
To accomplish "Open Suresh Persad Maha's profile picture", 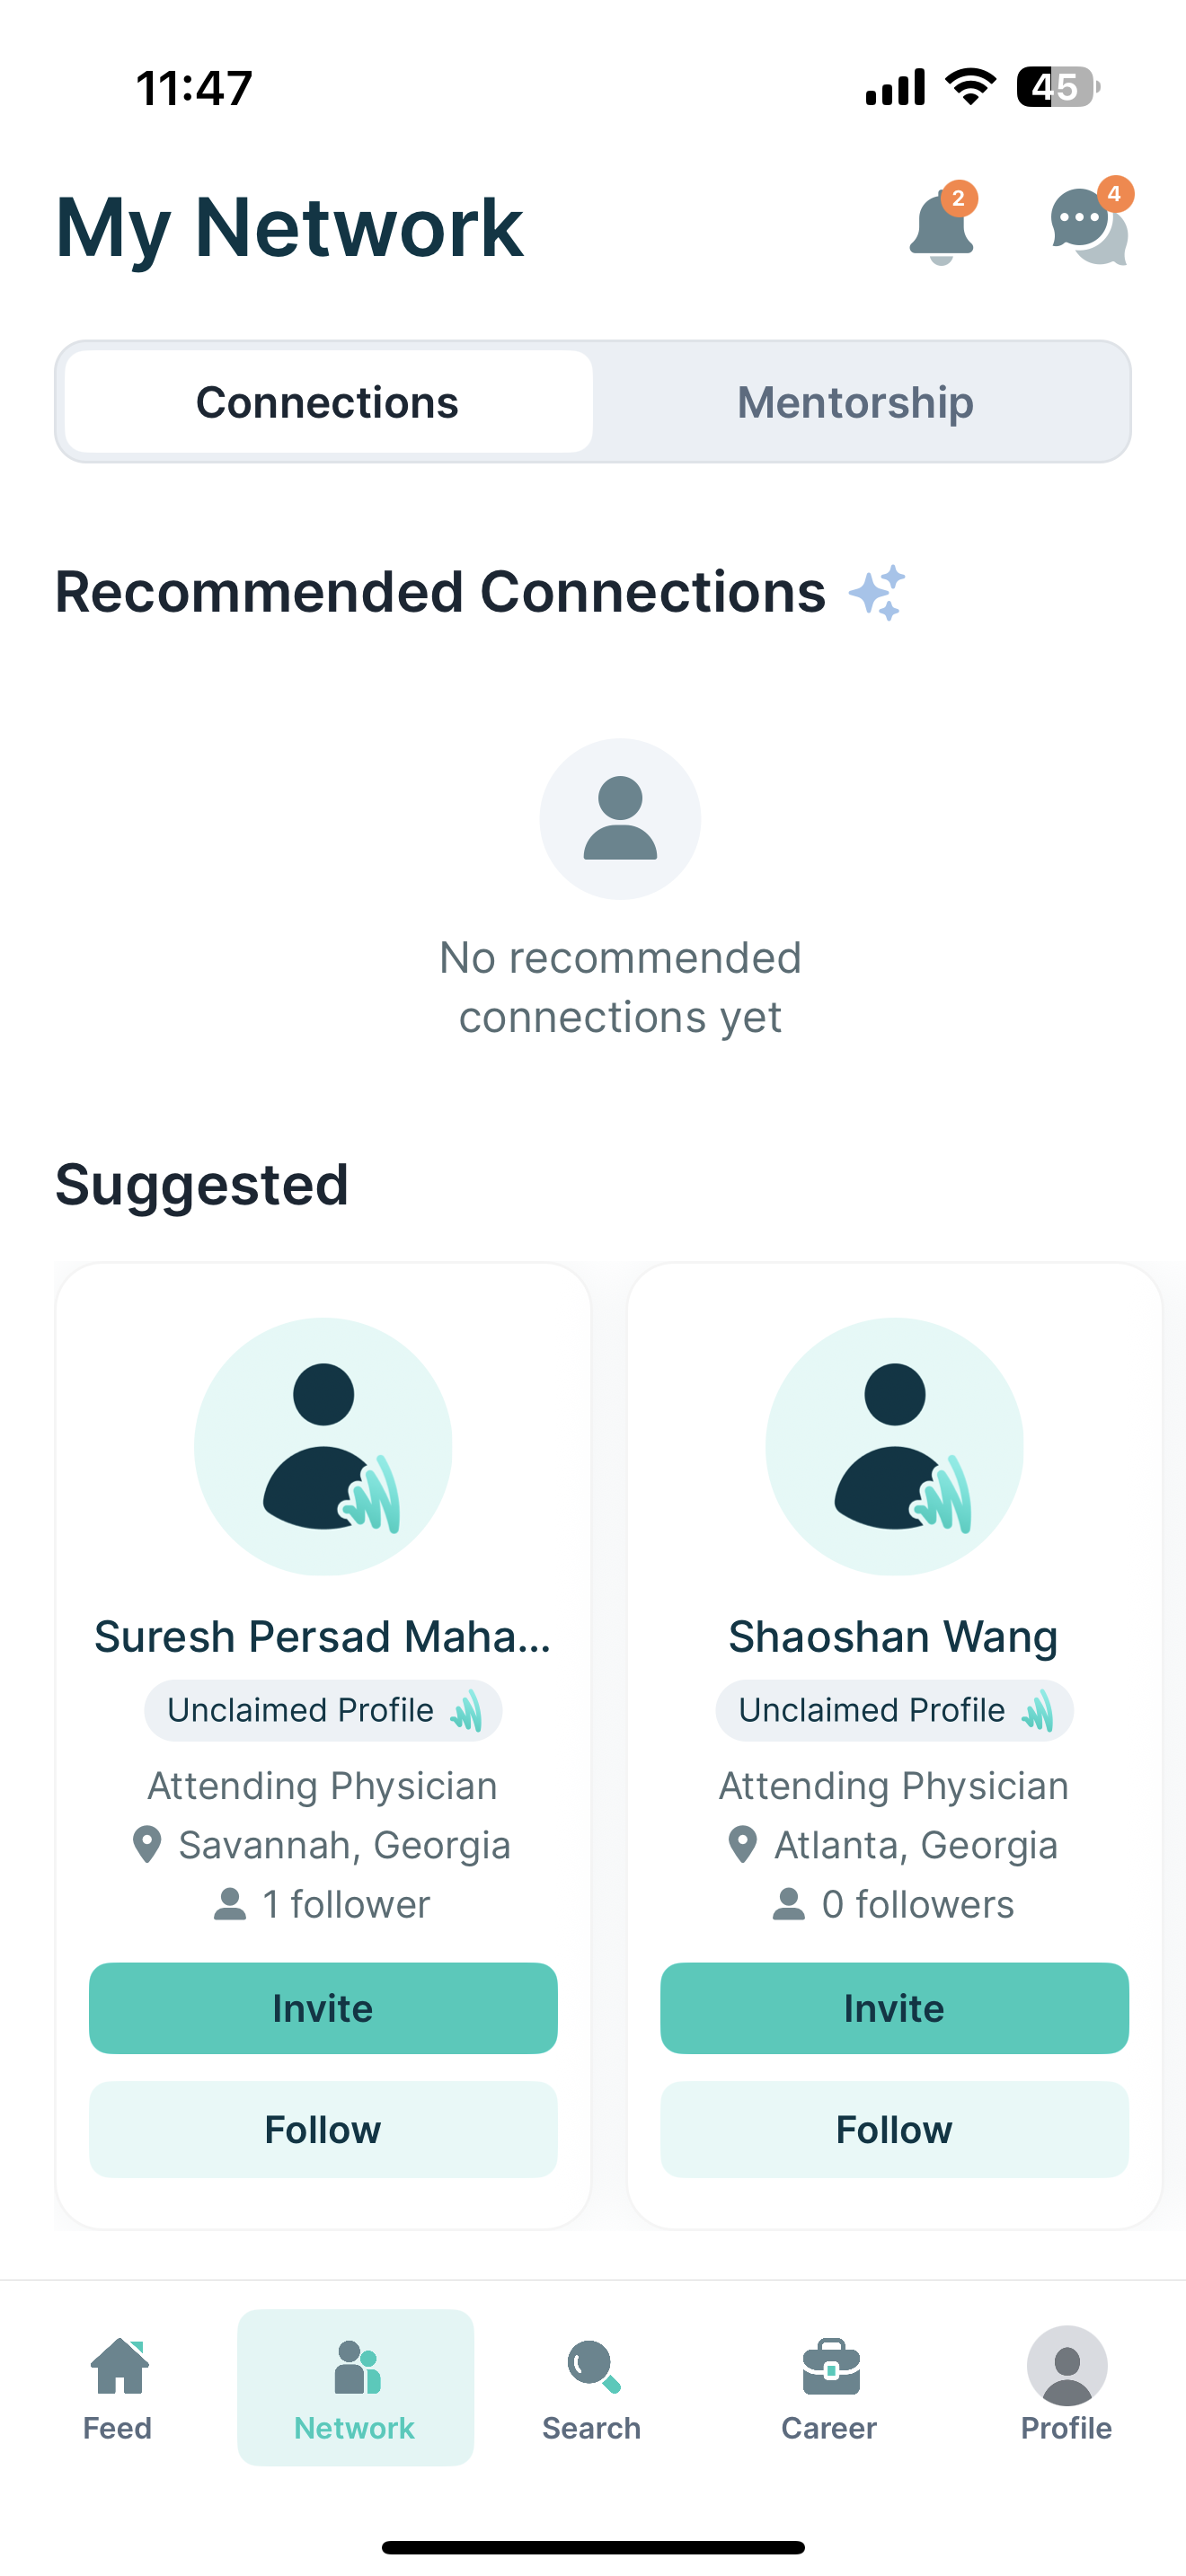I will (323, 1446).
